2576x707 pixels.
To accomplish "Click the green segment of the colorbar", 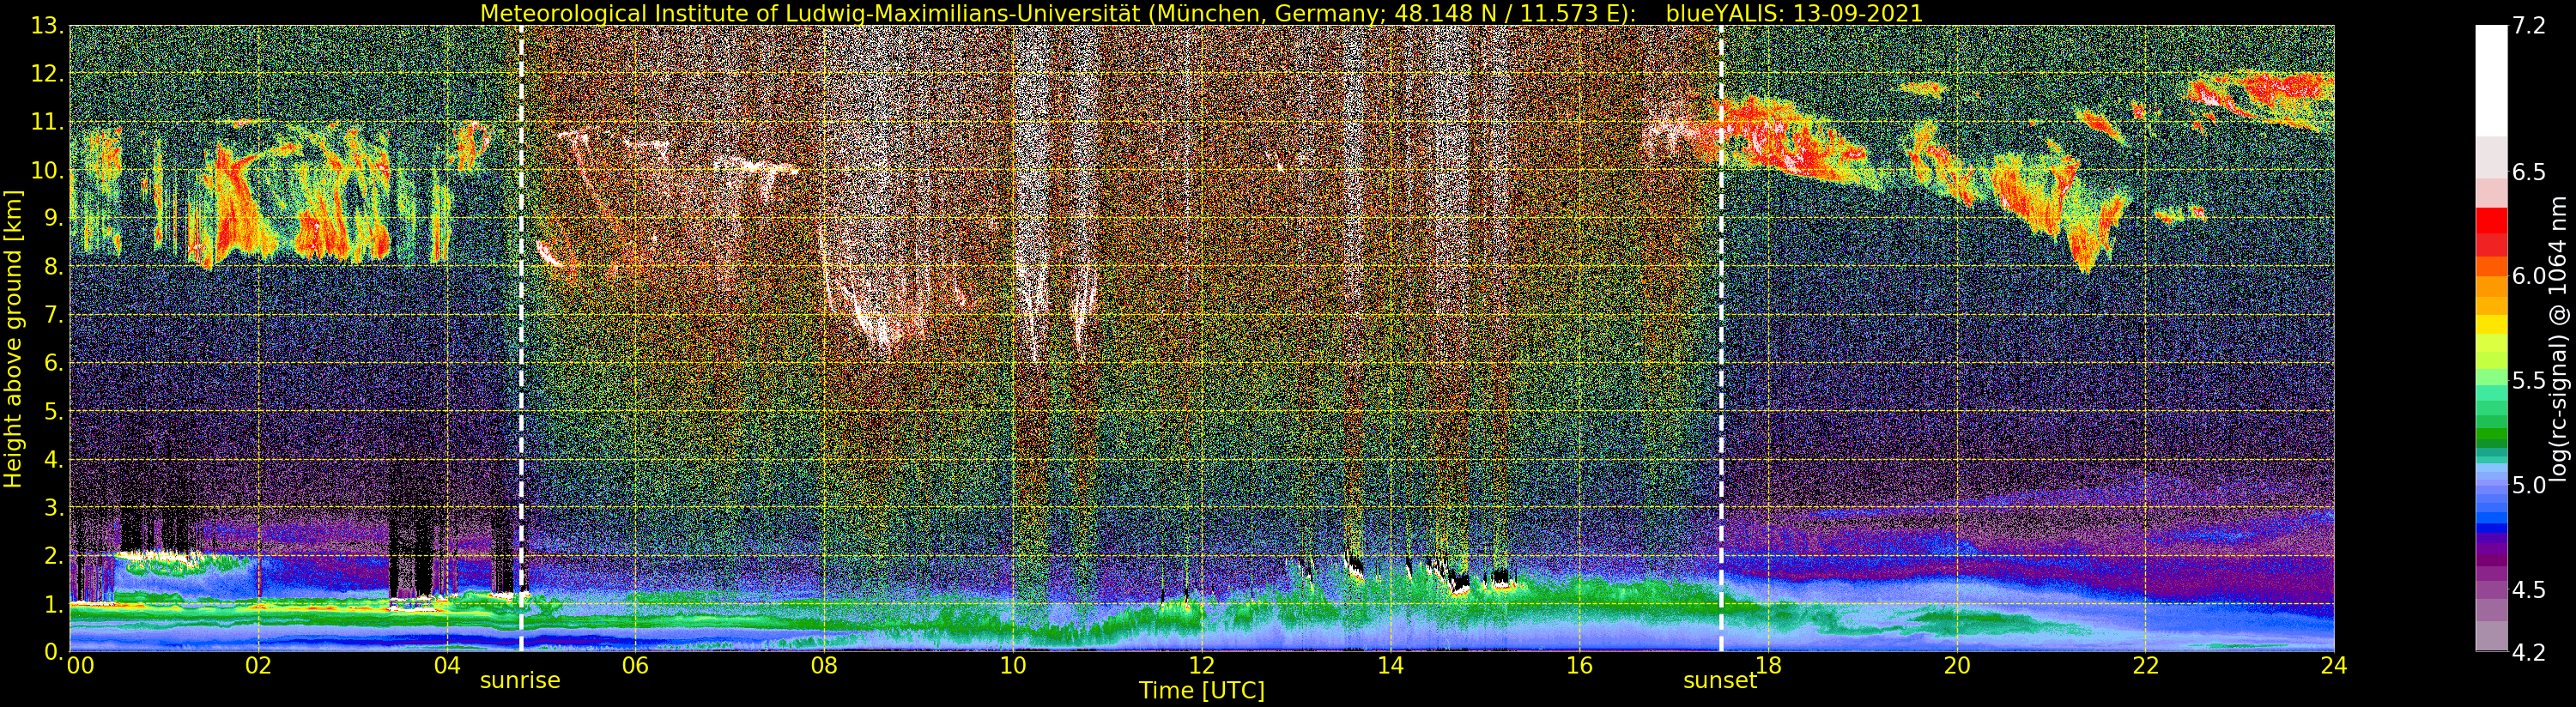I will pyautogui.click(x=2491, y=436).
